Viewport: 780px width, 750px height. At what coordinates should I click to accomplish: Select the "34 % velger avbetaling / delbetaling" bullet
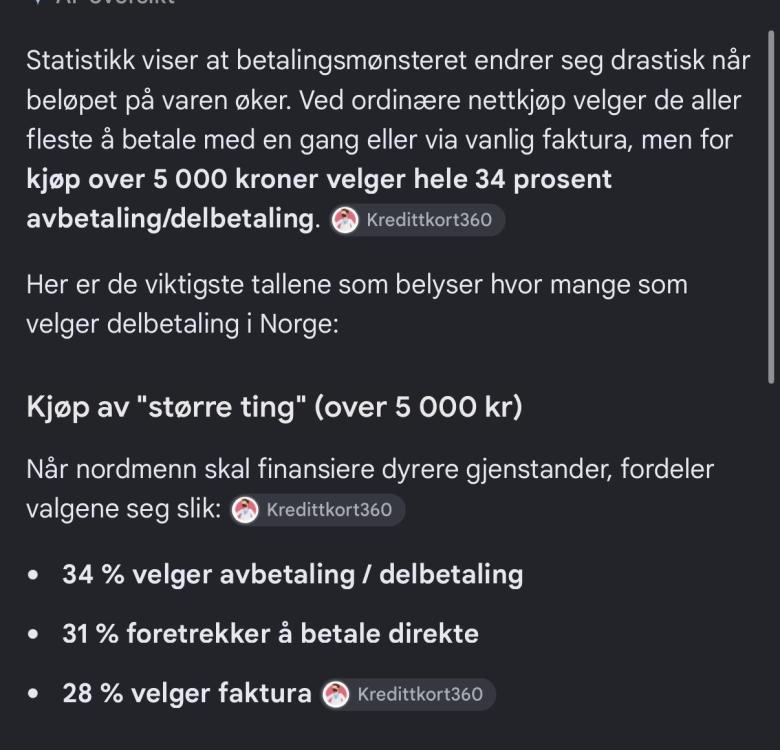pos(292,574)
